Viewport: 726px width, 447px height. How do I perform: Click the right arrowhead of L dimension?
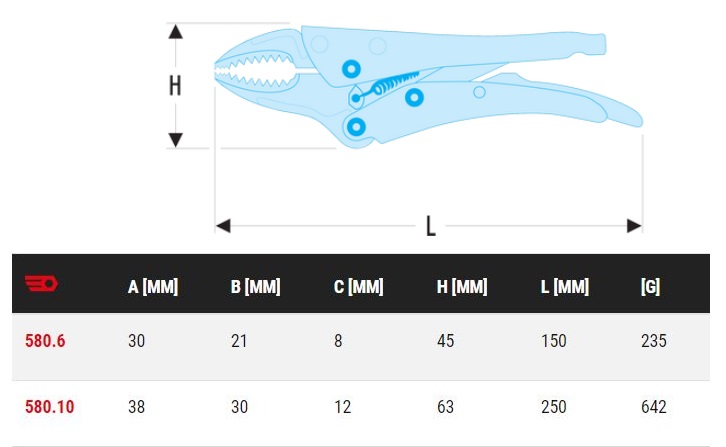pyautogui.click(x=634, y=226)
